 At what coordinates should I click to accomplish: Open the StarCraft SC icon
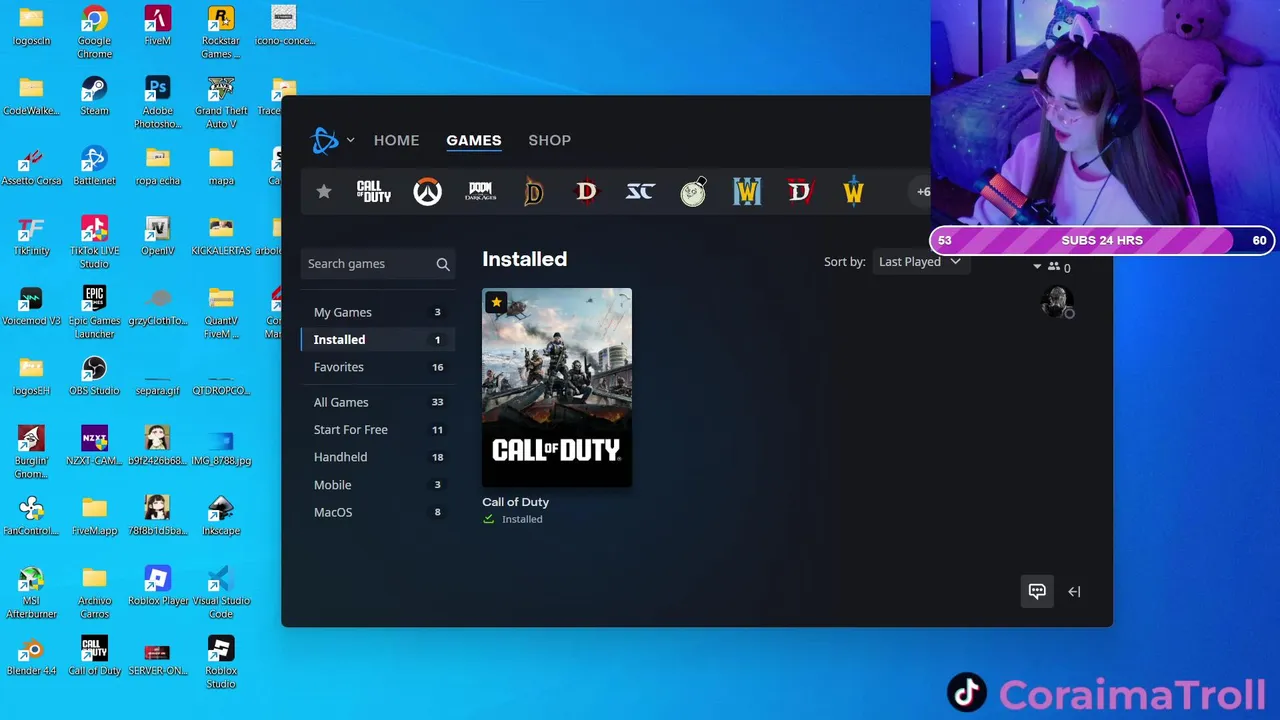640,192
